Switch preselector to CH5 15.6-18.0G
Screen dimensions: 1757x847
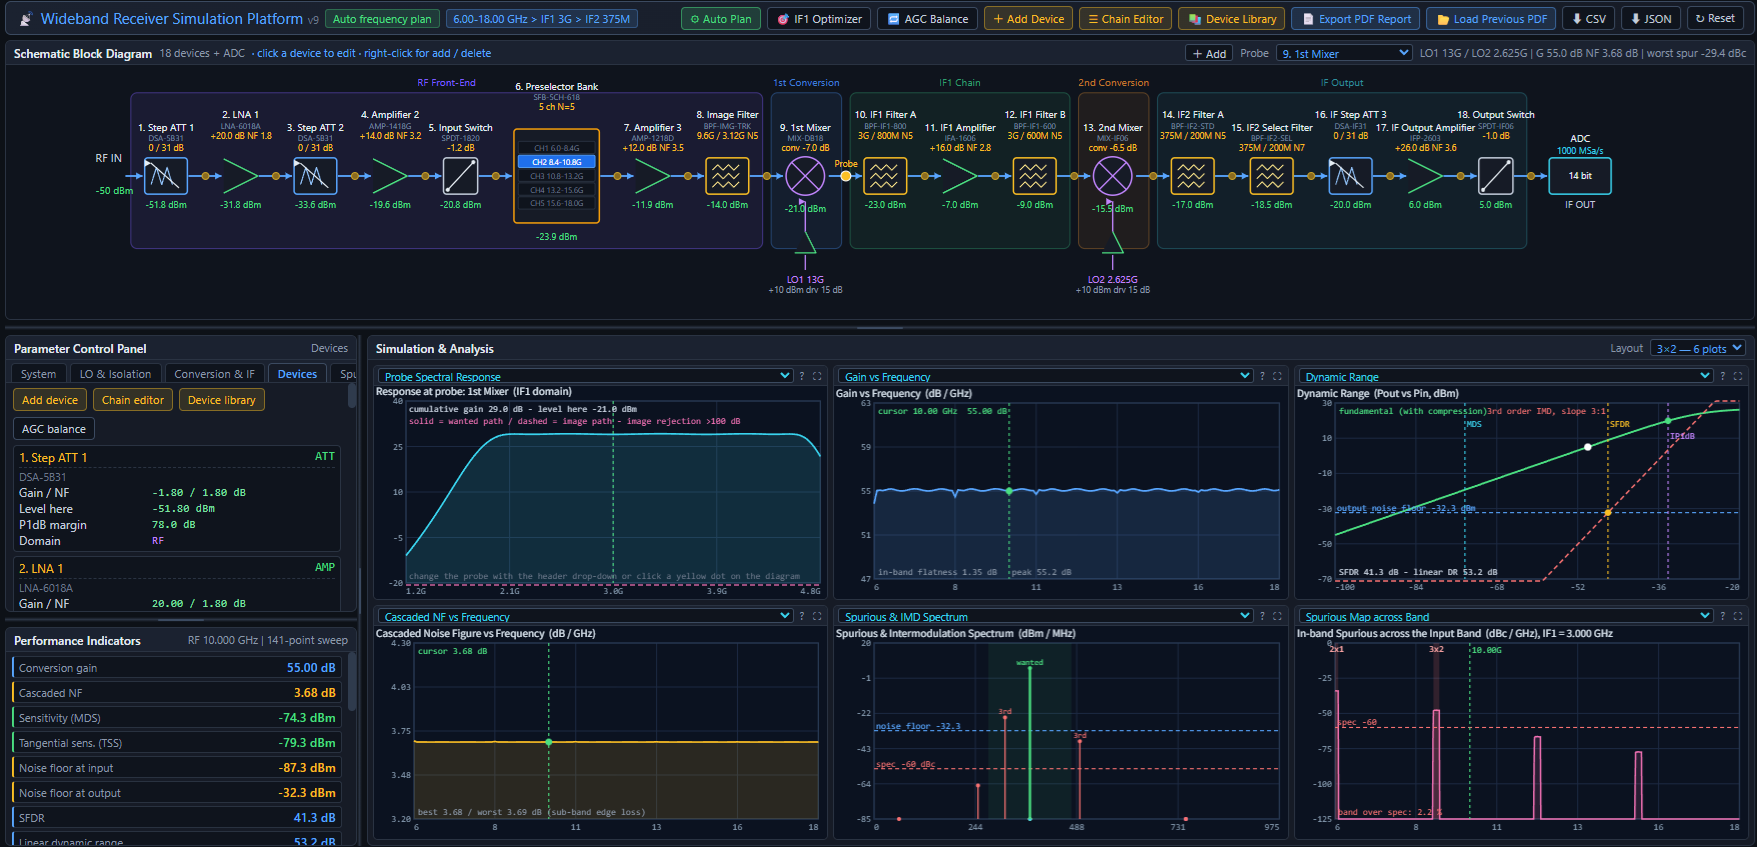click(556, 203)
